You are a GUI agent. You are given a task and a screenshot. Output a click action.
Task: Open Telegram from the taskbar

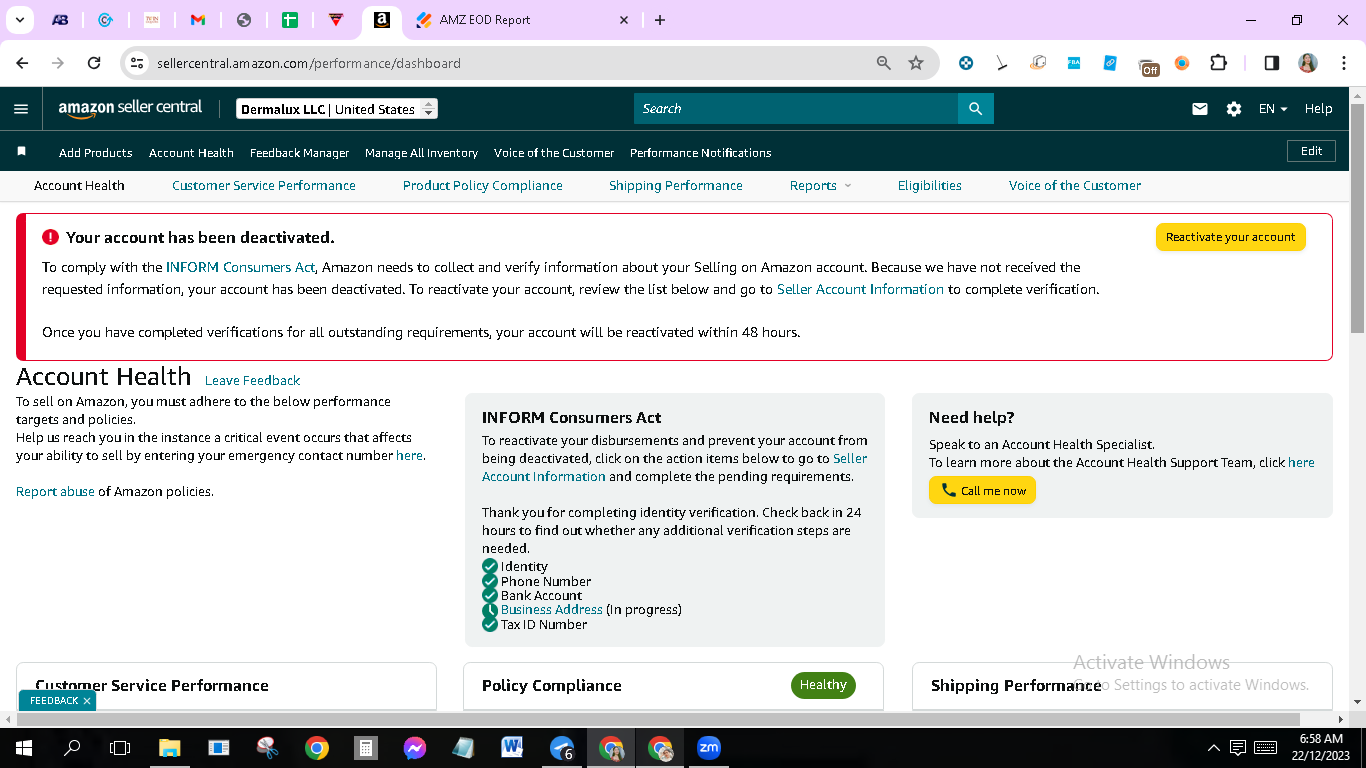tap(562, 747)
